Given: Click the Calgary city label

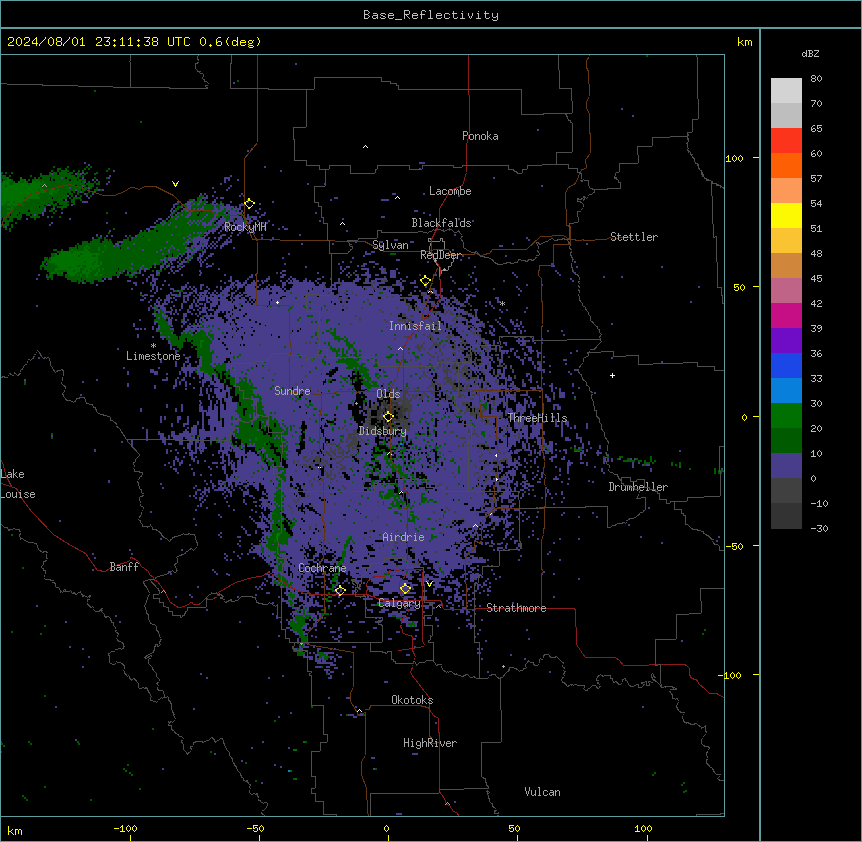Looking at the screenshot, I should click(x=399, y=603).
